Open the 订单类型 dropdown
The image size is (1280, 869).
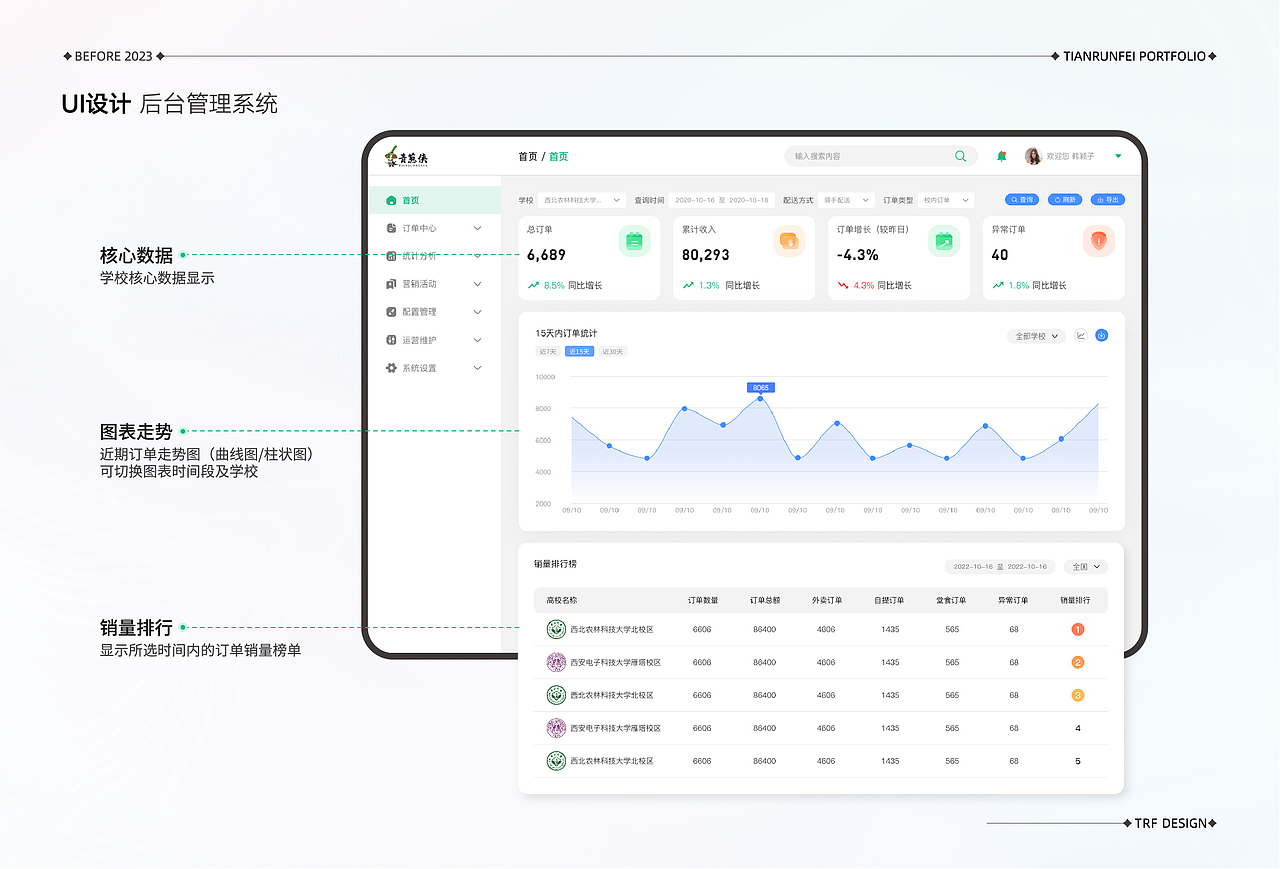click(946, 200)
